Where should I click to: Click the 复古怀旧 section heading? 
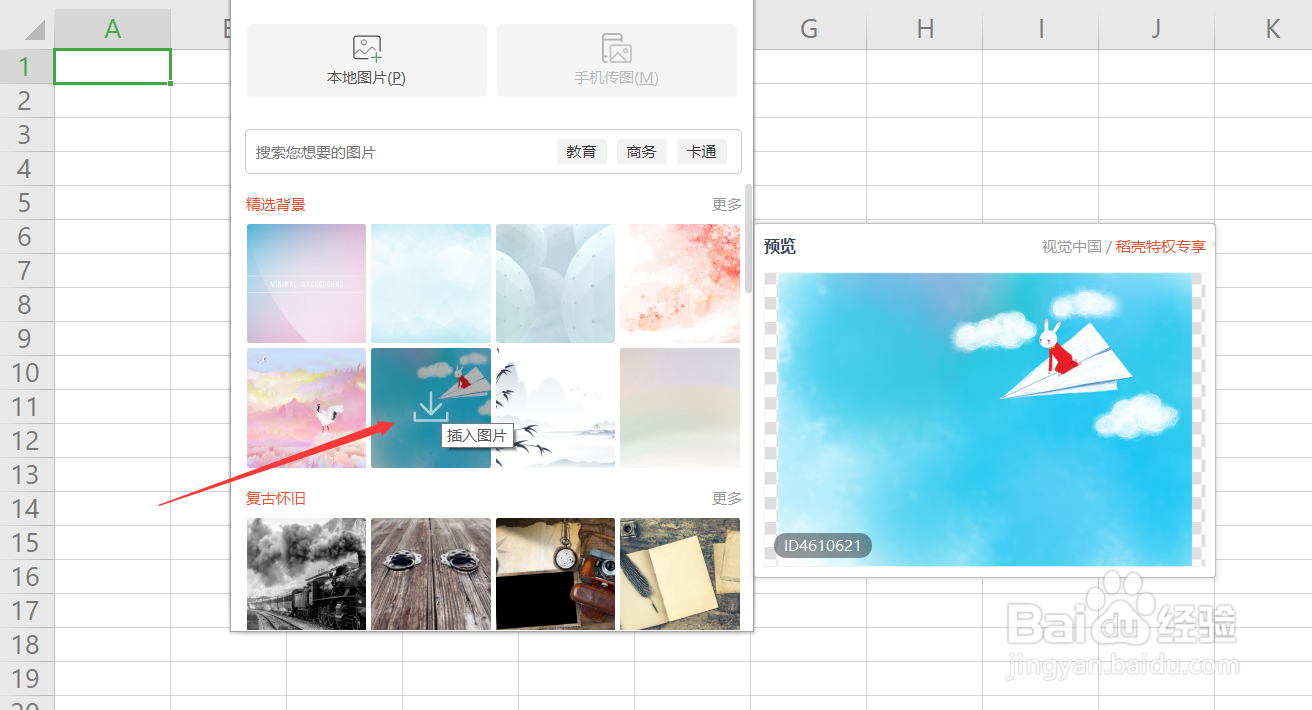(276, 498)
